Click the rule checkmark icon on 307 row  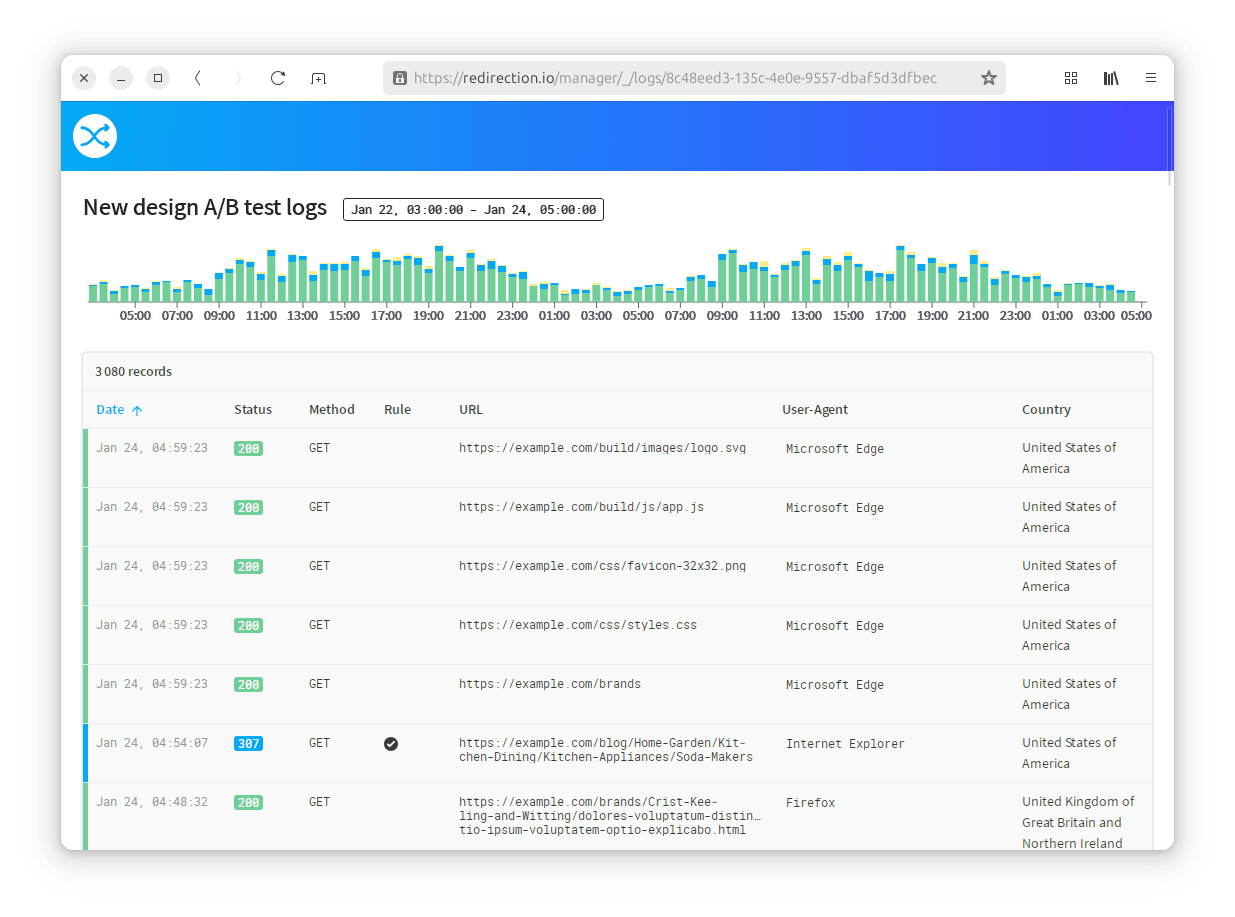point(391,744)
